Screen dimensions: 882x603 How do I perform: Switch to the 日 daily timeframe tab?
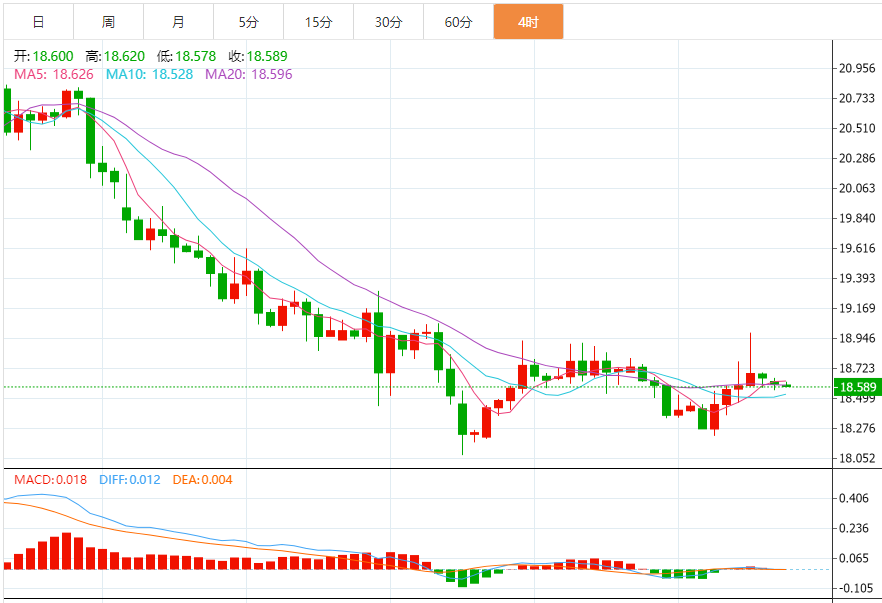pyautogui.click(x=38, y=22)
